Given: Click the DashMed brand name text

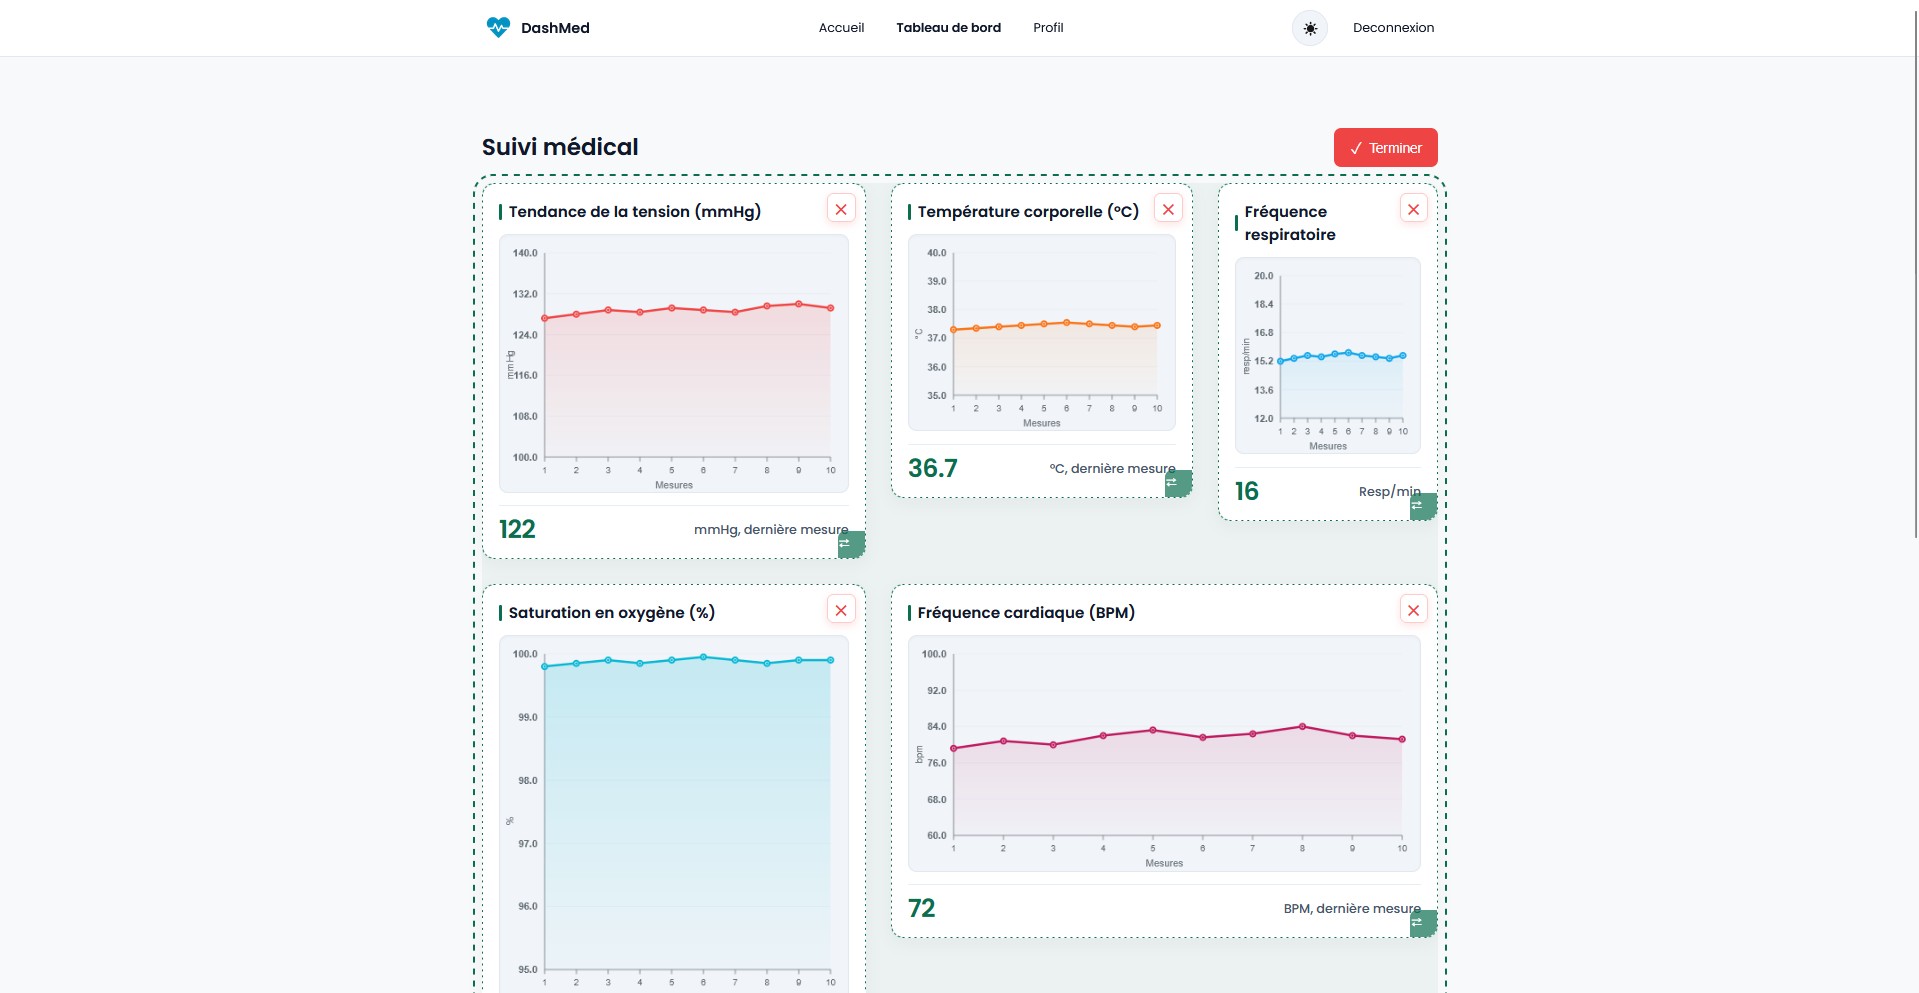Looking at the screenshot, I should tap(555, 28).
